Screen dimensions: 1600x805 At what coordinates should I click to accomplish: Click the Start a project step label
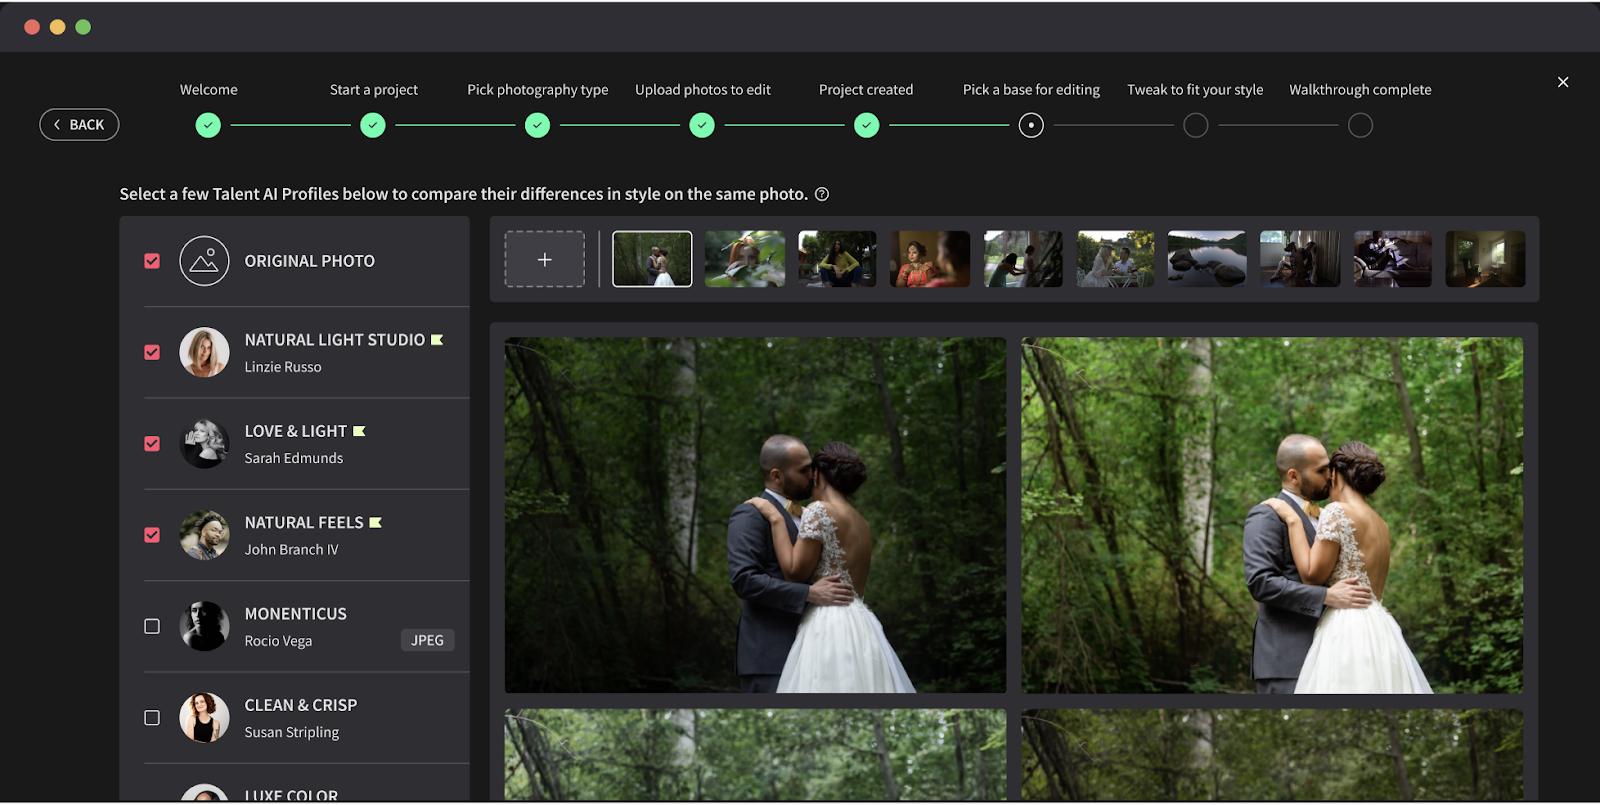point(374,89)
